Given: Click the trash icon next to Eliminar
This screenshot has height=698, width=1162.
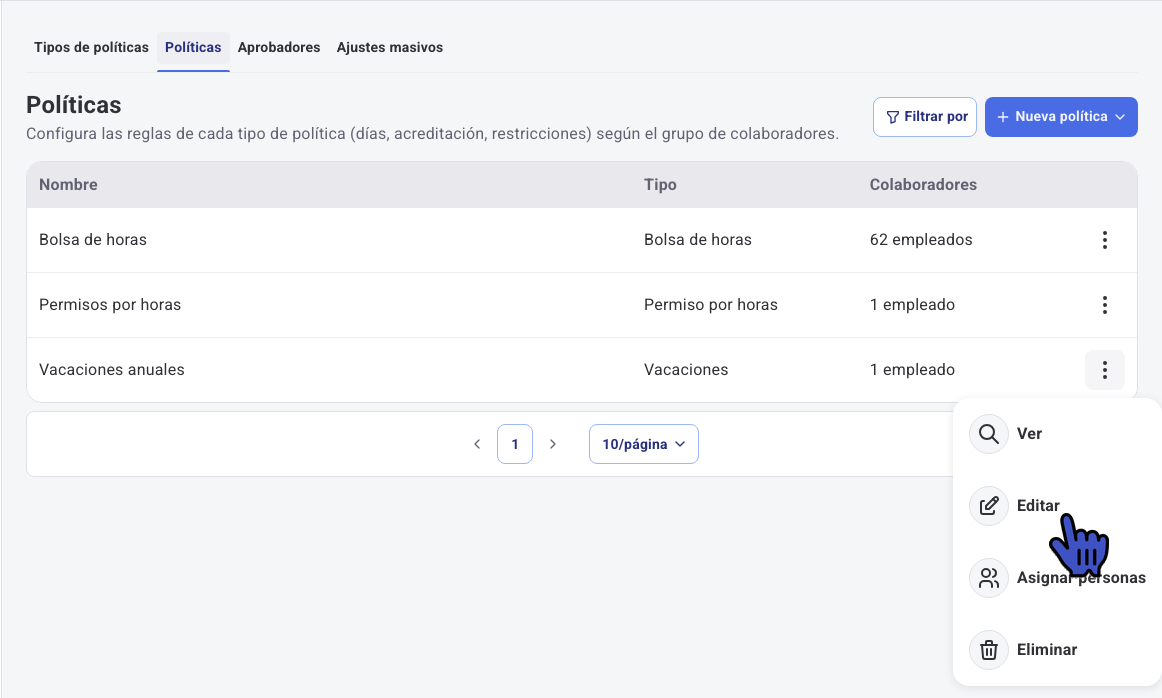Looking at the screenshot, I should click(989, 650).
